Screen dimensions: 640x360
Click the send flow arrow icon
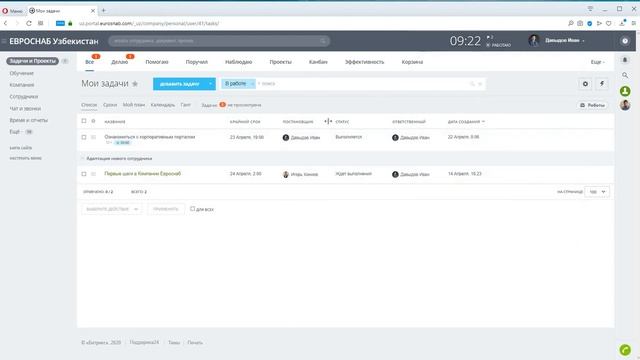pos(599,23)
